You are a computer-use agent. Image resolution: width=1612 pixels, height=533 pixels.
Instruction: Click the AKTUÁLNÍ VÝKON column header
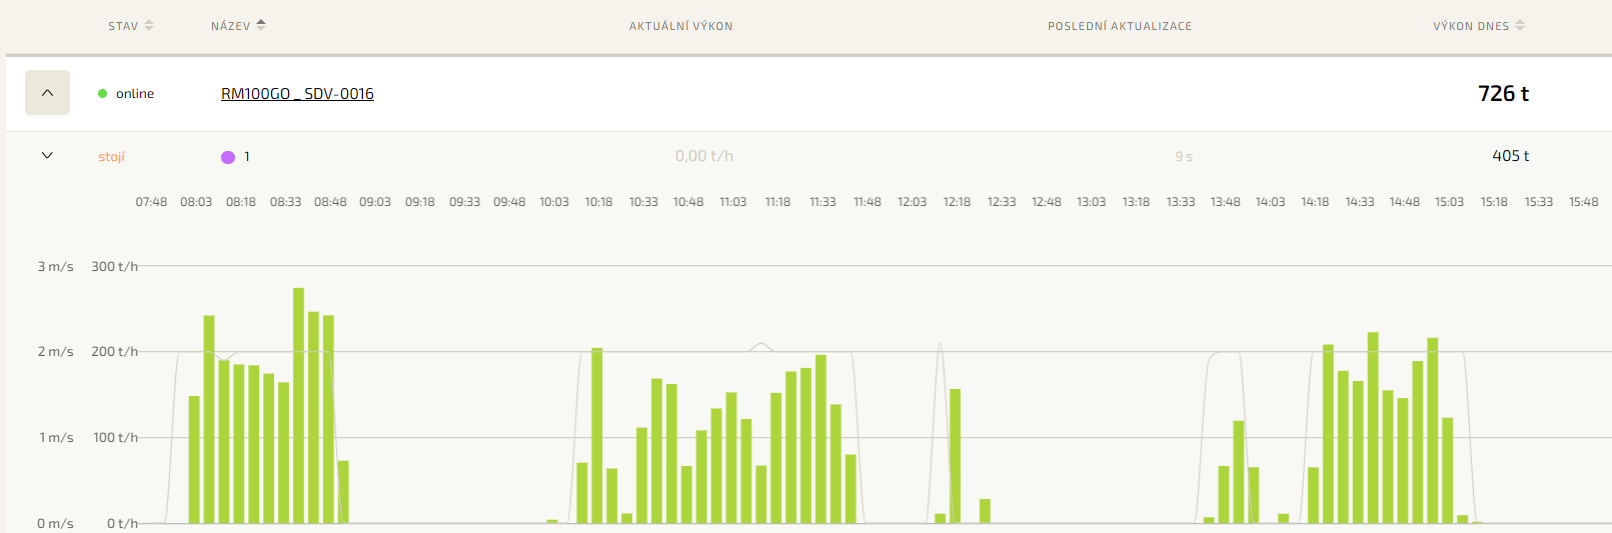681,26
